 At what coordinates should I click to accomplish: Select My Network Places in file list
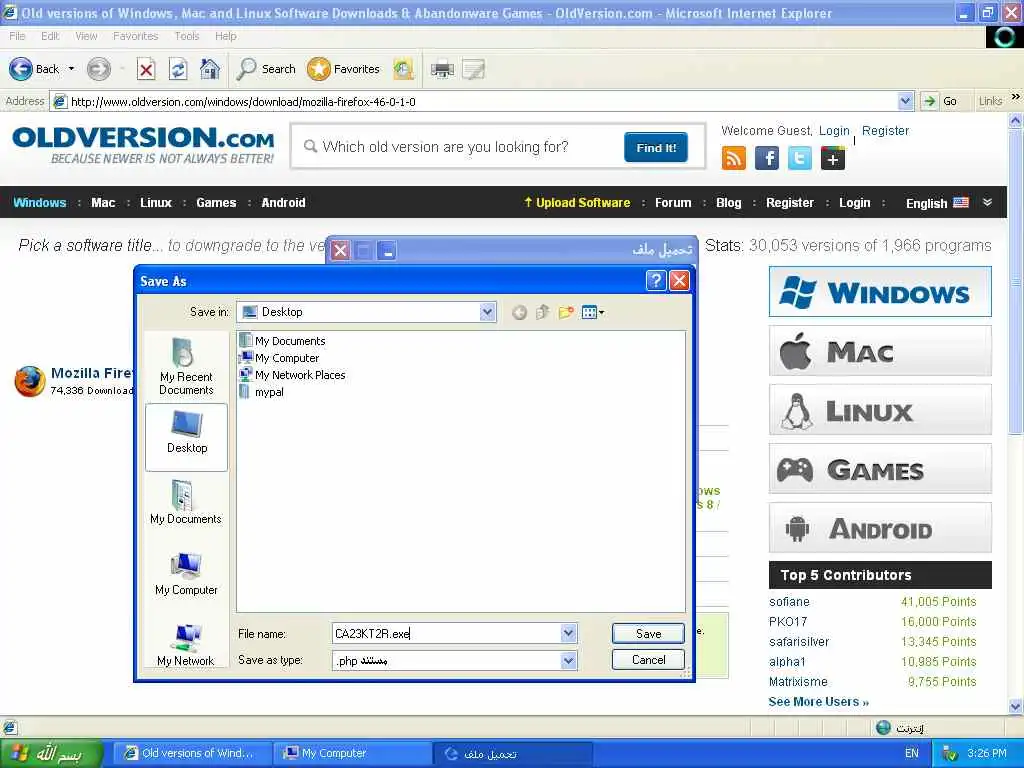pos(292,375)
